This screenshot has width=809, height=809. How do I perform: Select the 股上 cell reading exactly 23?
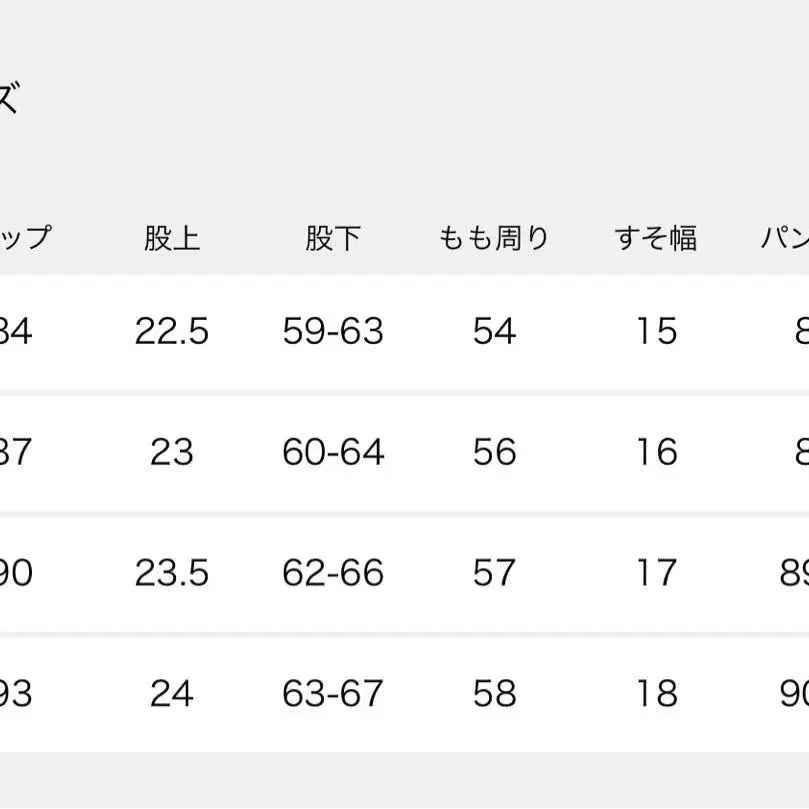click(x=172, y=452)
